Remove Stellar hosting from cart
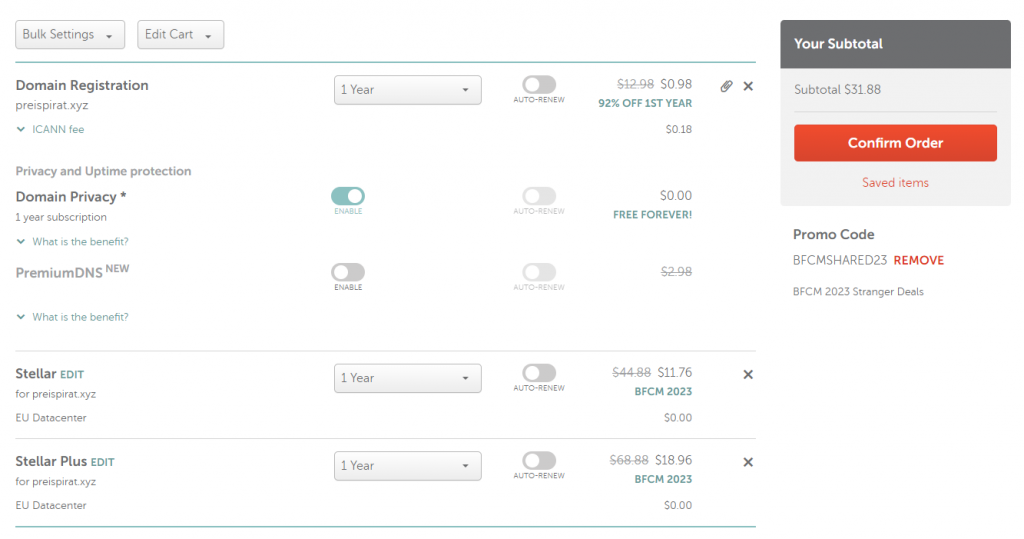Screen dimensions: 1024x539 tap(748, 374)
